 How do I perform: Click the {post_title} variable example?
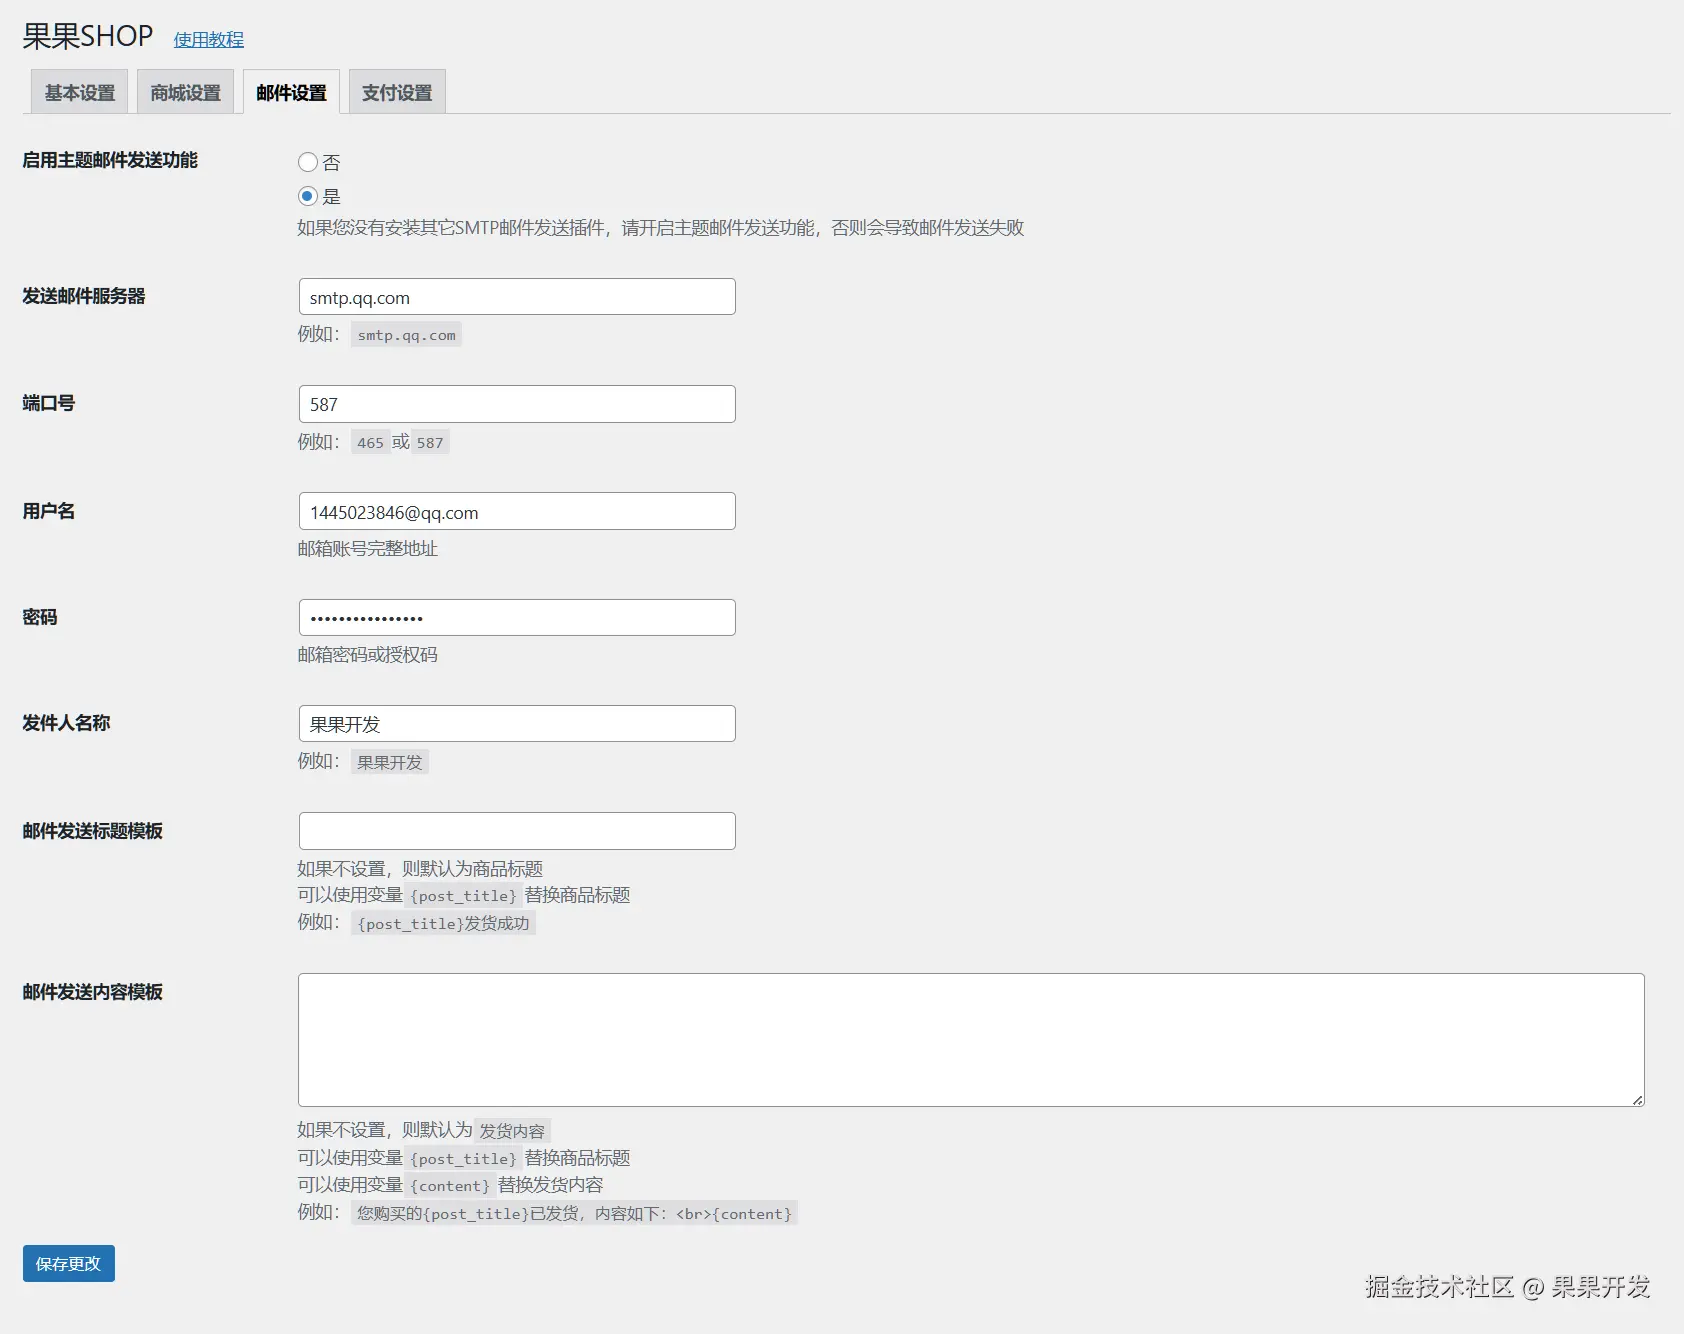[x=461, y=895]
